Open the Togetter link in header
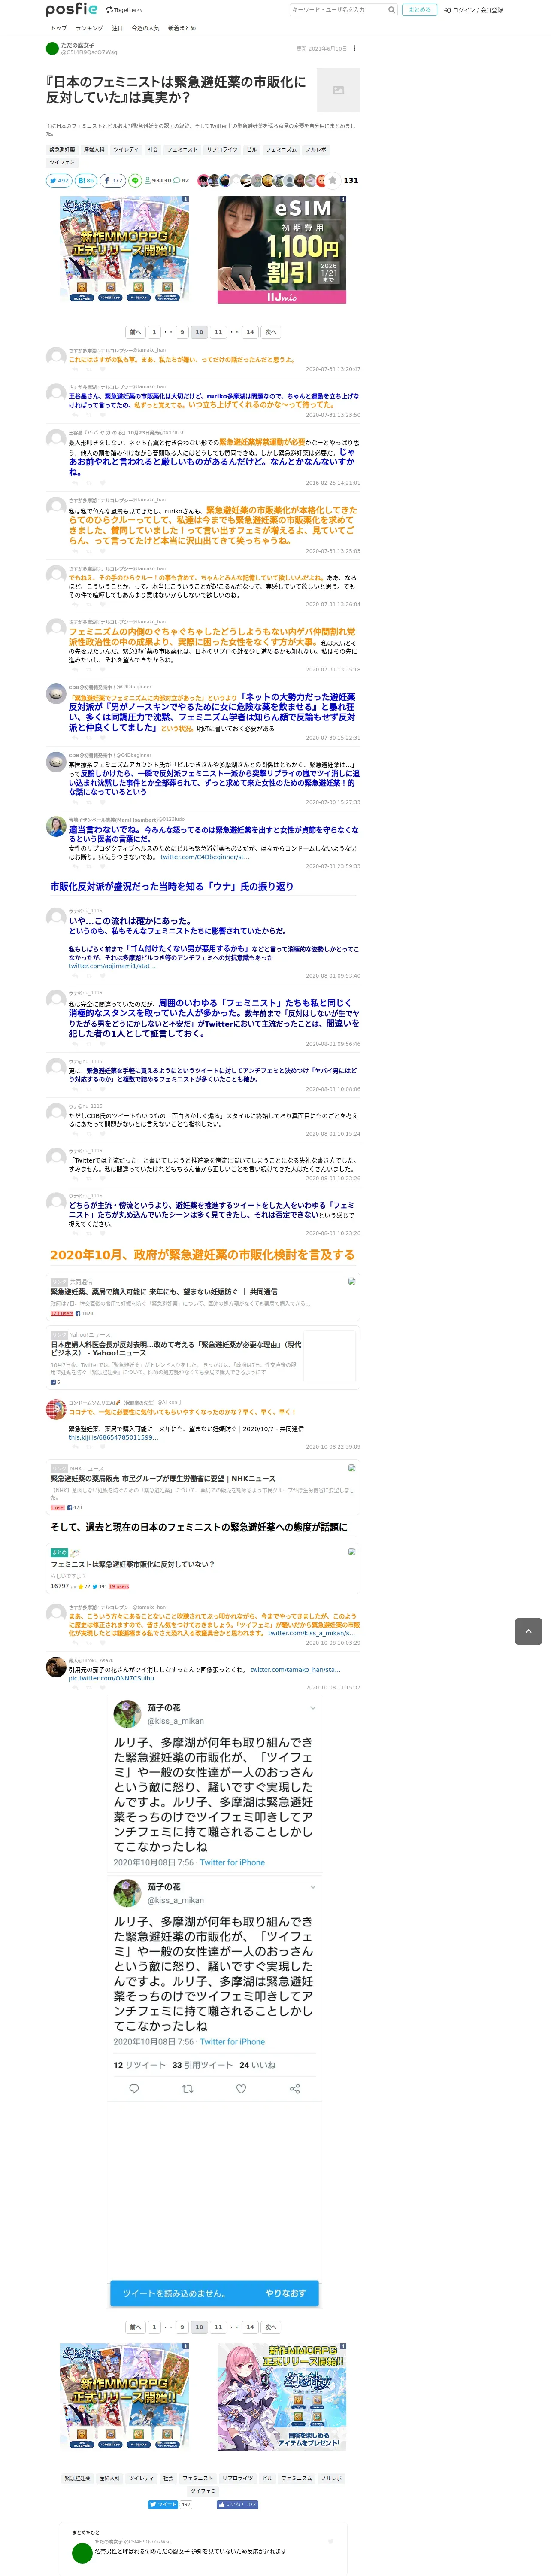Screen dimensions: 551x2576 124,10
